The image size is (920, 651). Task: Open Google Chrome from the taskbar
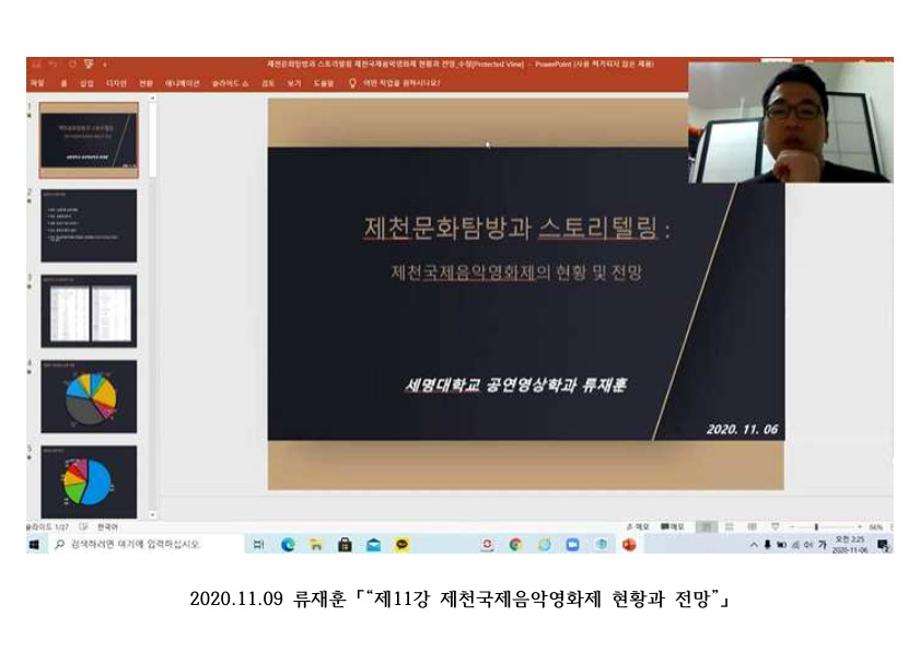[x=516, y=545]
